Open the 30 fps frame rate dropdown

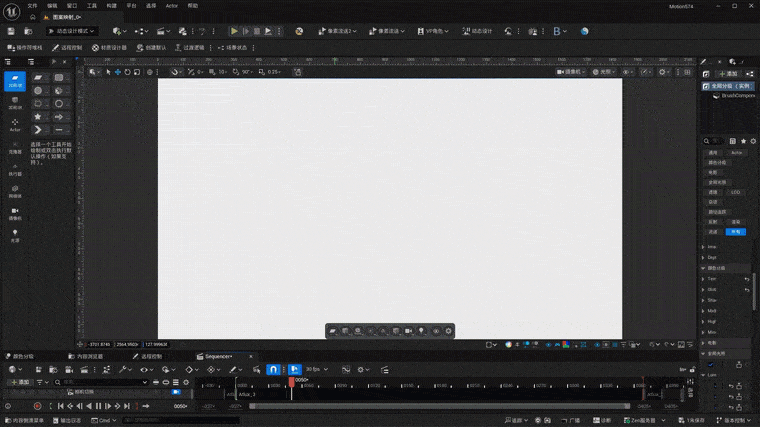(317, 369)
